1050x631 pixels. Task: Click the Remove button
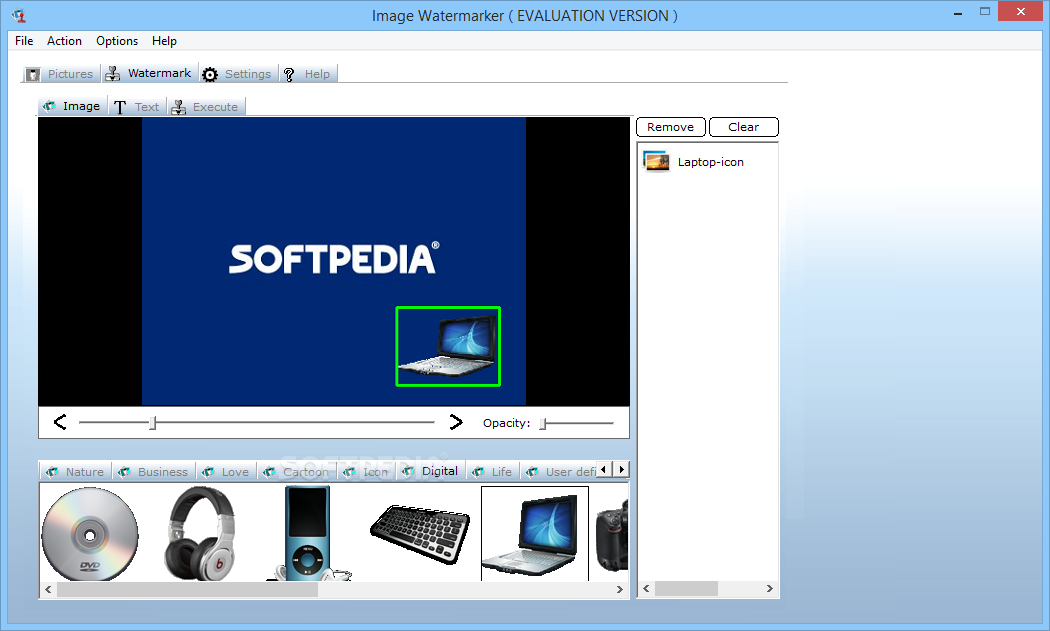[x=670, y=127]
